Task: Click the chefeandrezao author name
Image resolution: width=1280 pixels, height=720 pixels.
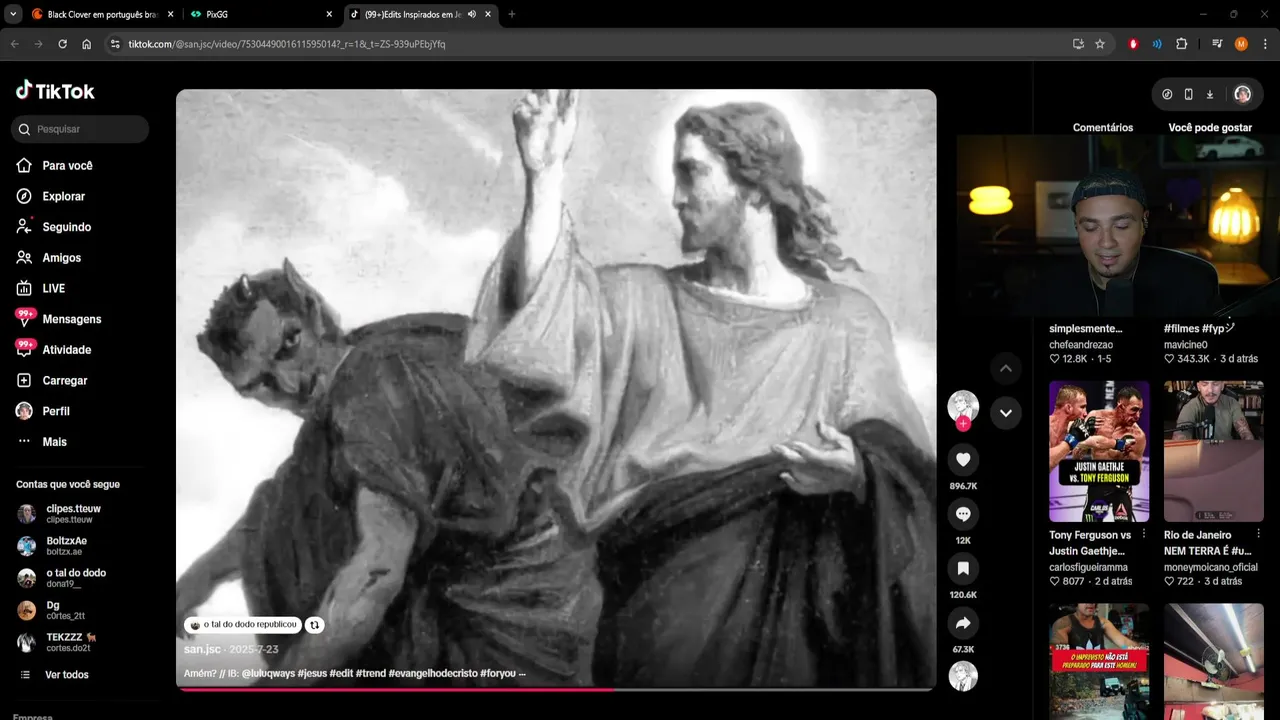Action: tap(1081, 345)
